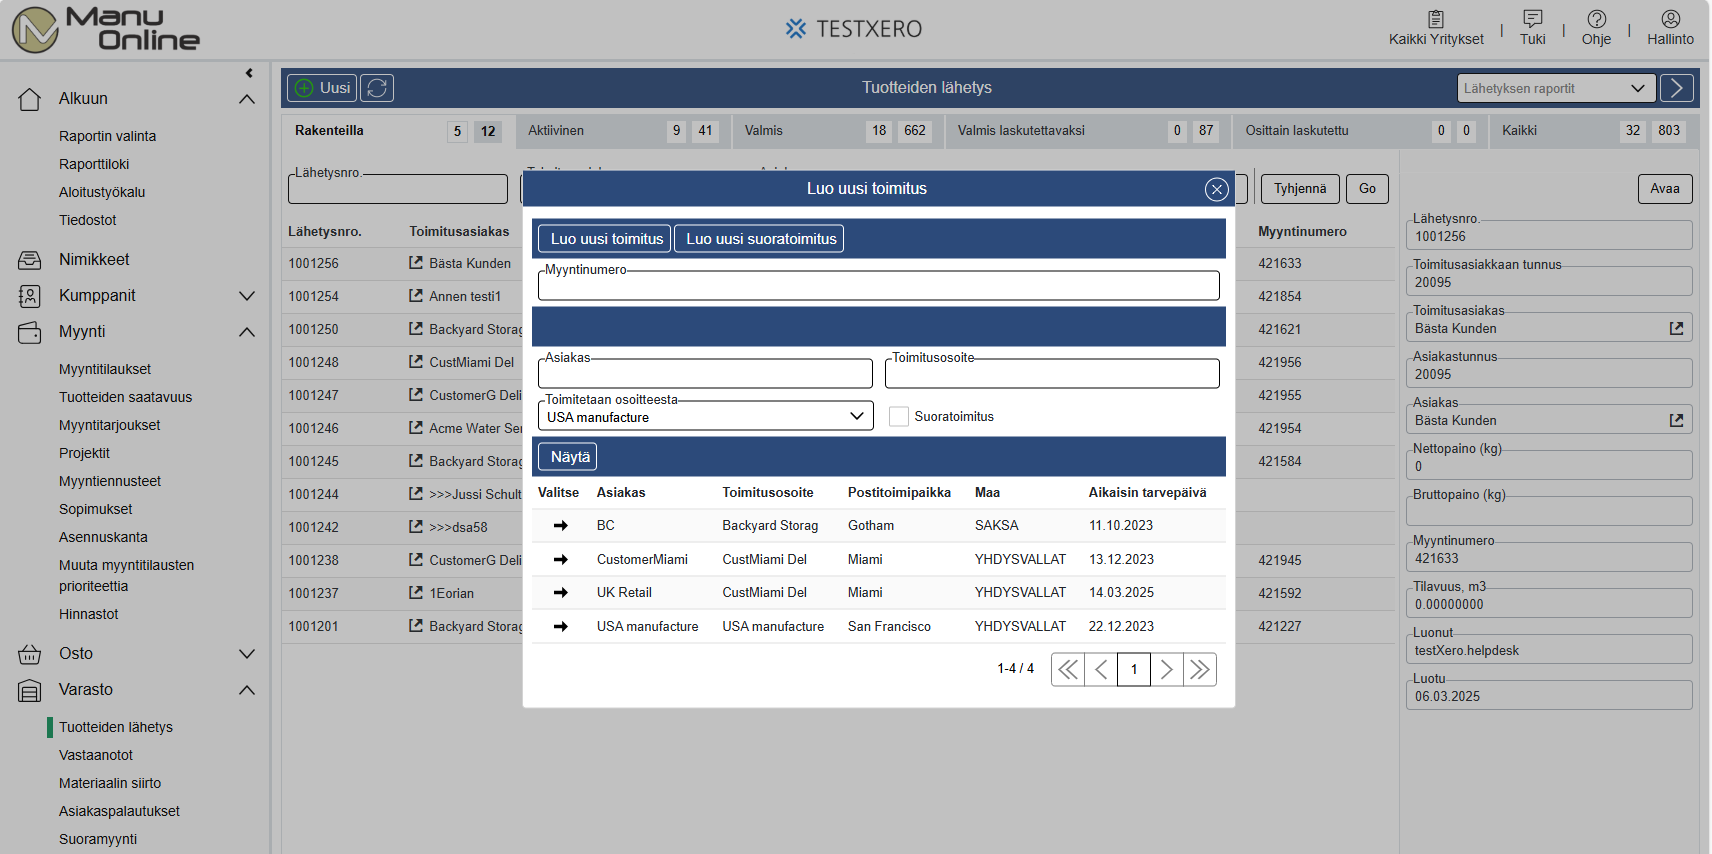The image size is (1712, 854).
Task: Go to first results page
Action: pyautogui.click(x=1068, y=670)
